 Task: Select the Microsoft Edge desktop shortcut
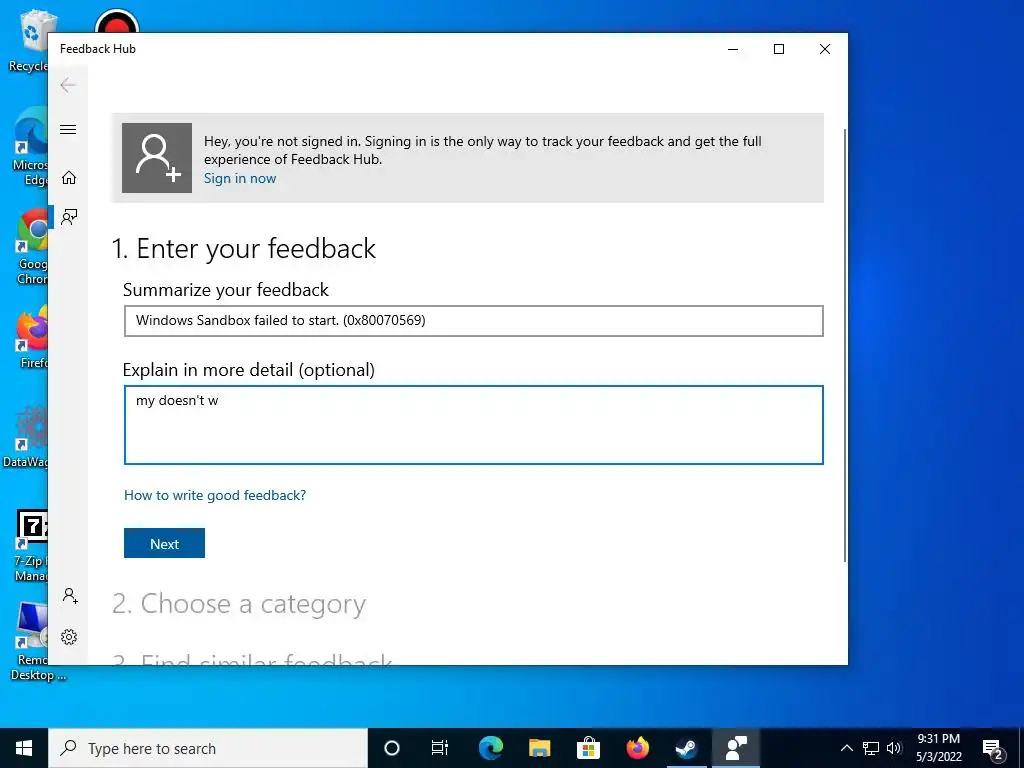(x=30, y=148)
